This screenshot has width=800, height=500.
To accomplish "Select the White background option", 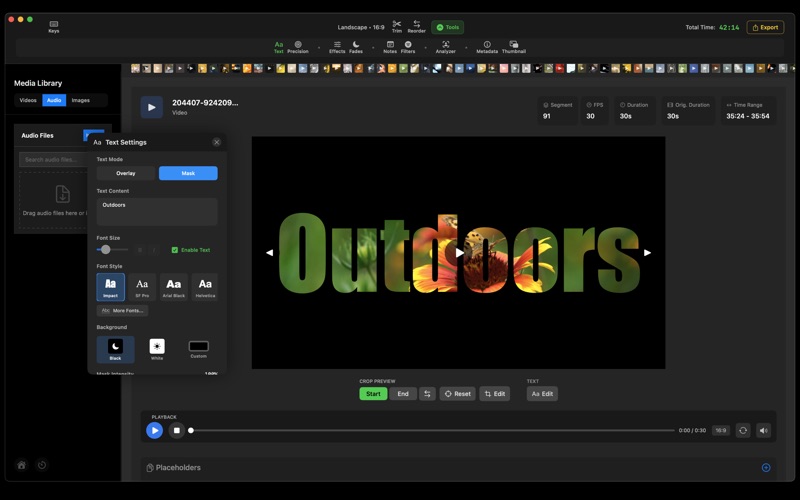I will click(157, 349).
